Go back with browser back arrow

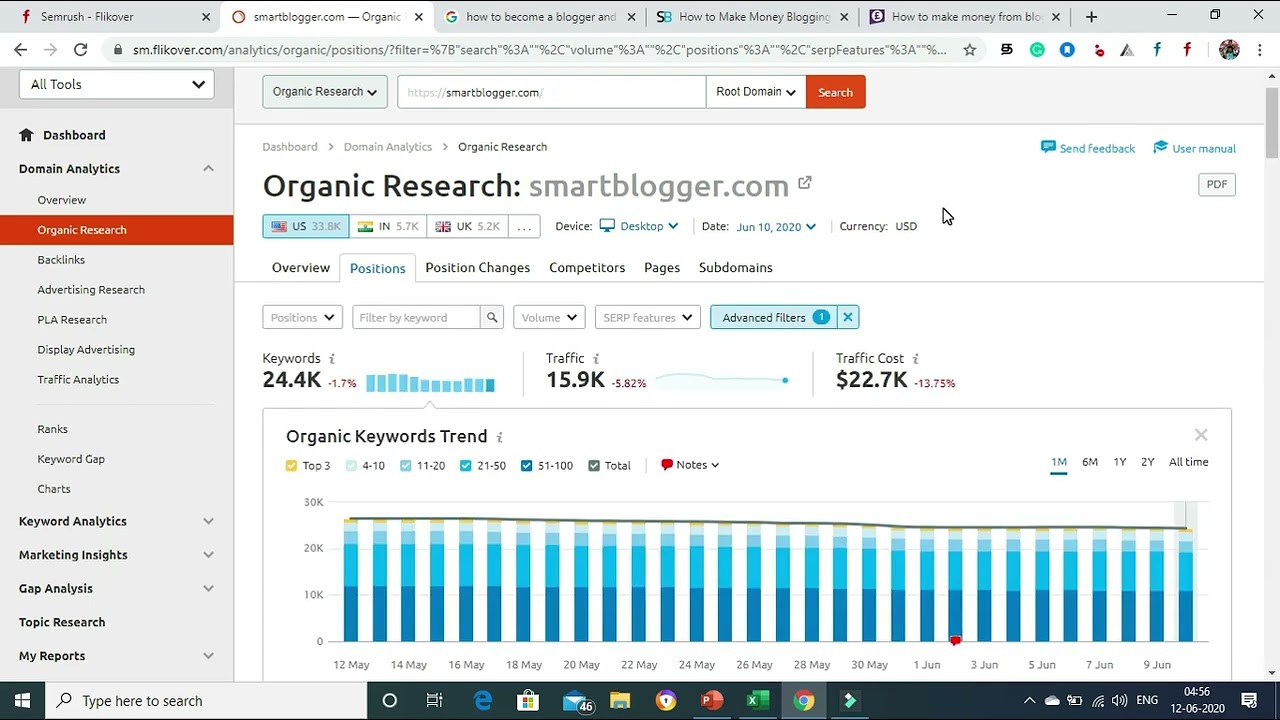point(21,50)
